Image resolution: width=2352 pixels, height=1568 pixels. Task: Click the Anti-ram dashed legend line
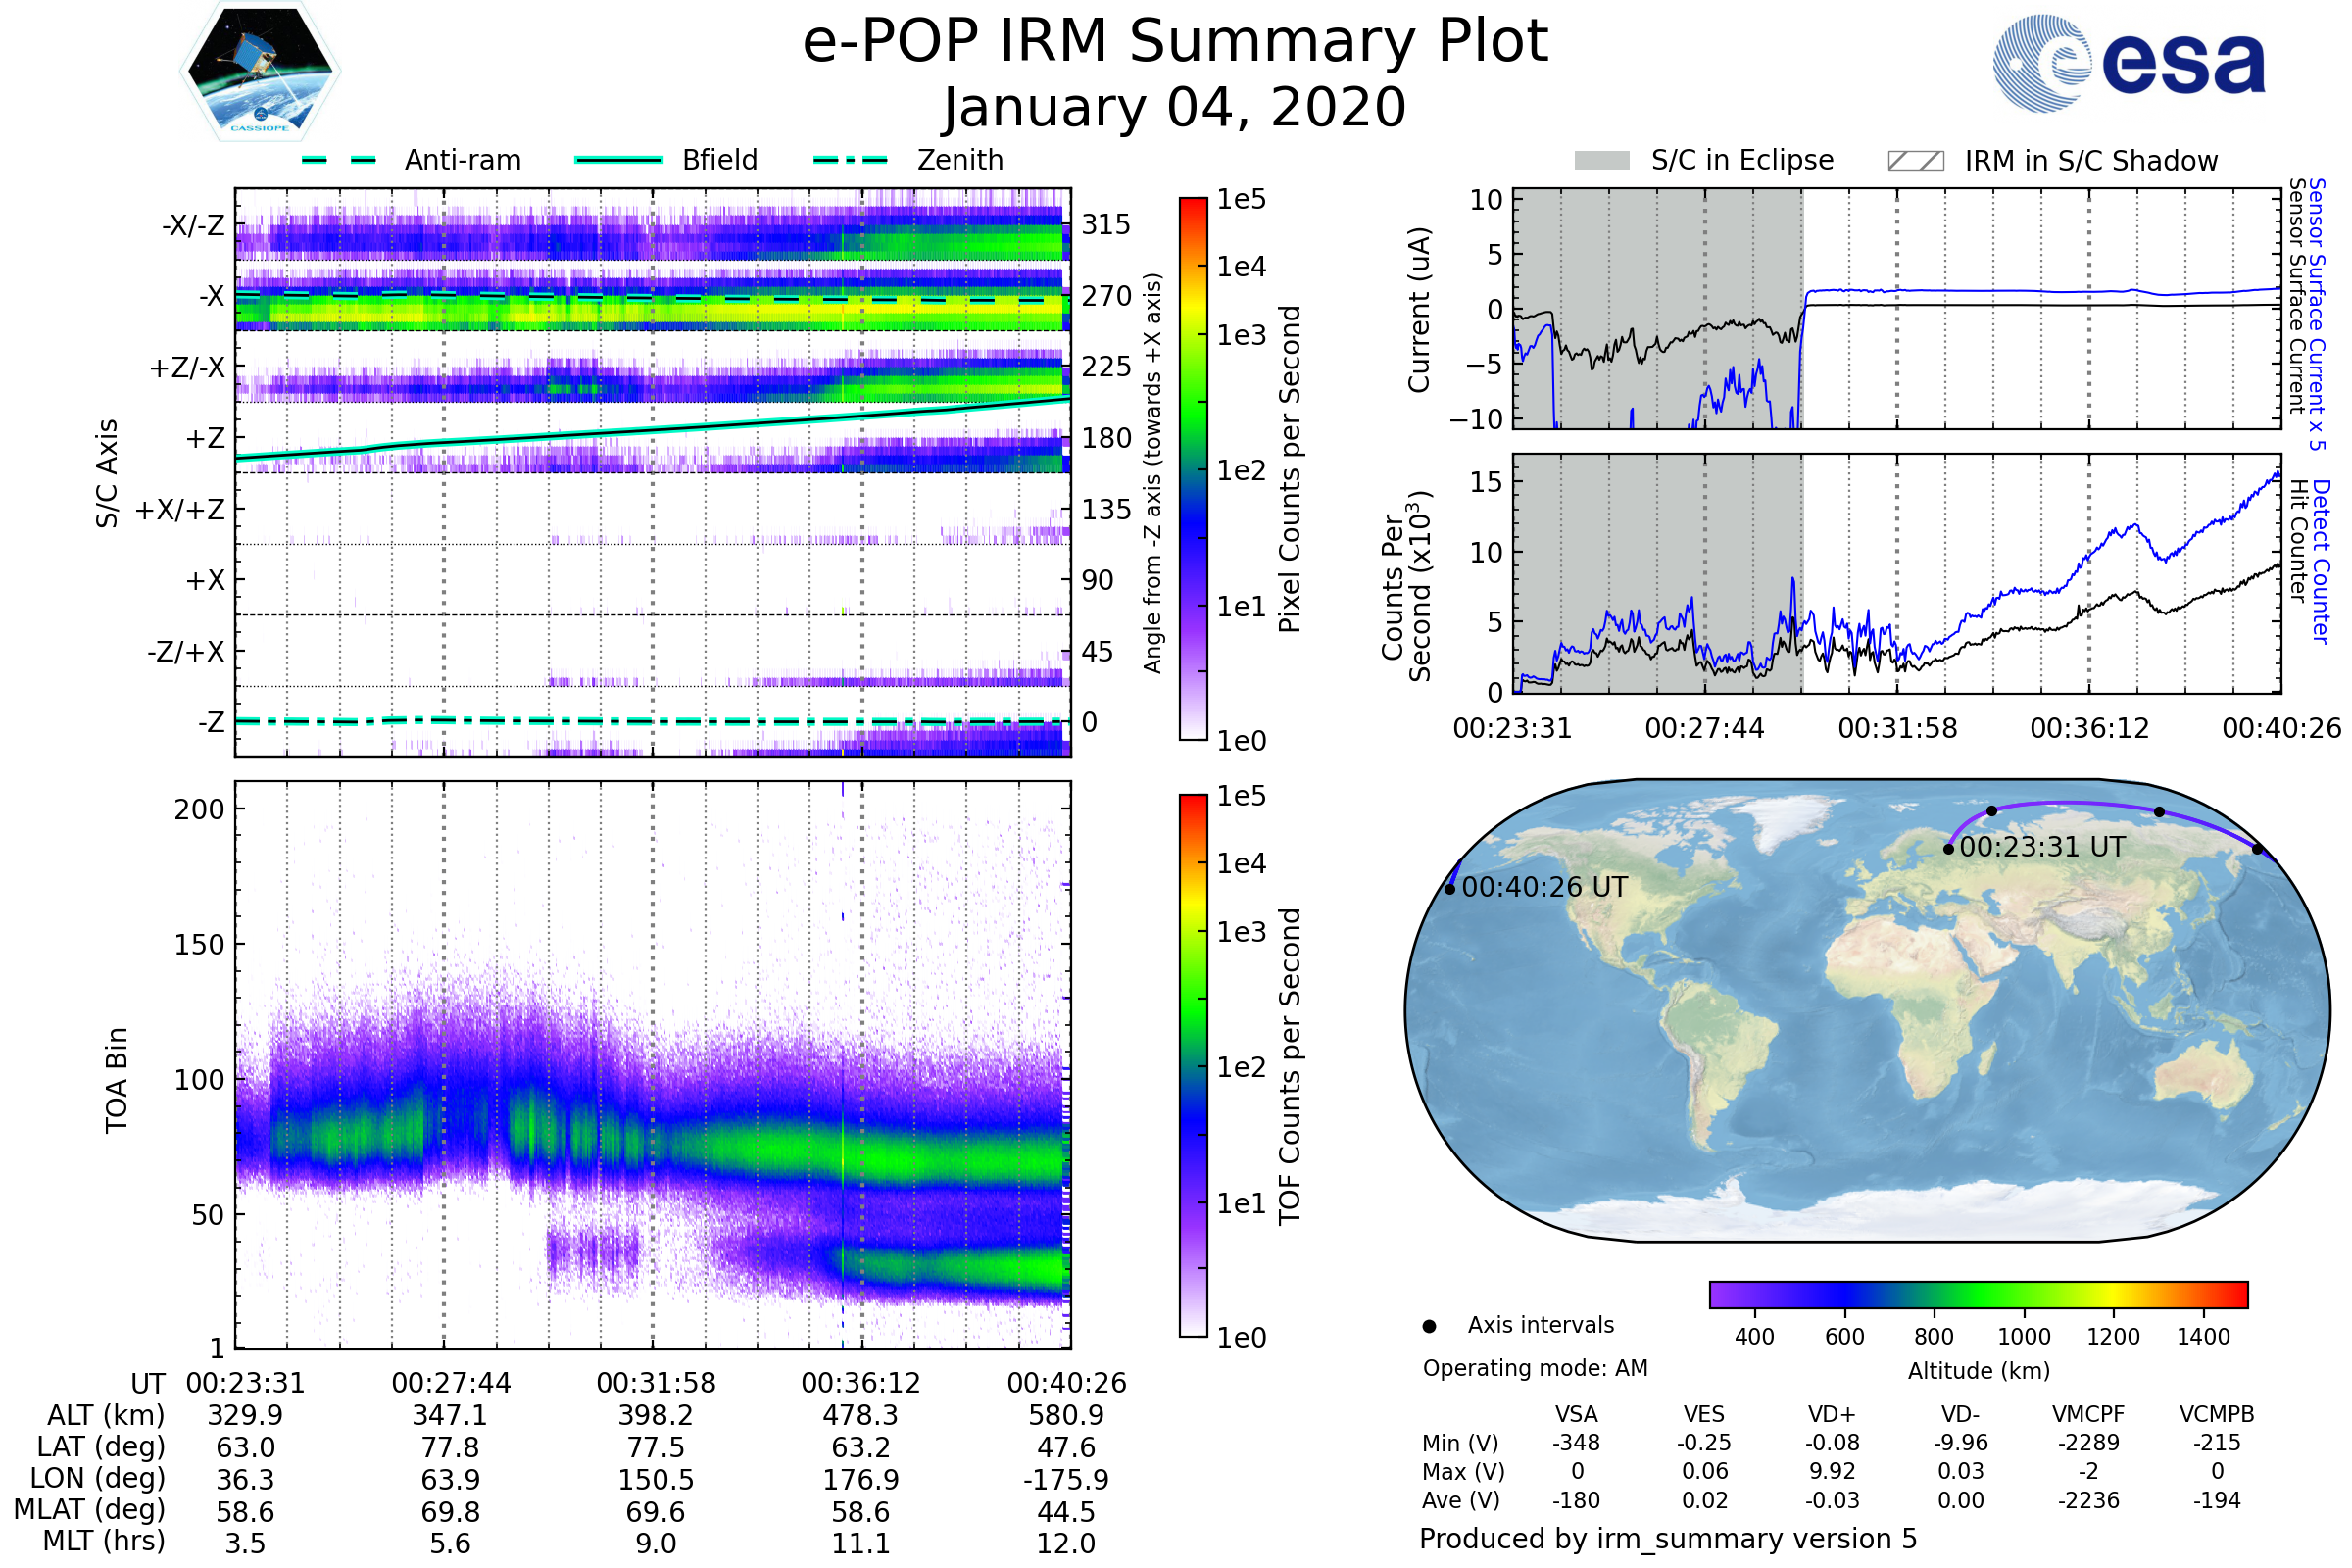click(x=339, y=160)
